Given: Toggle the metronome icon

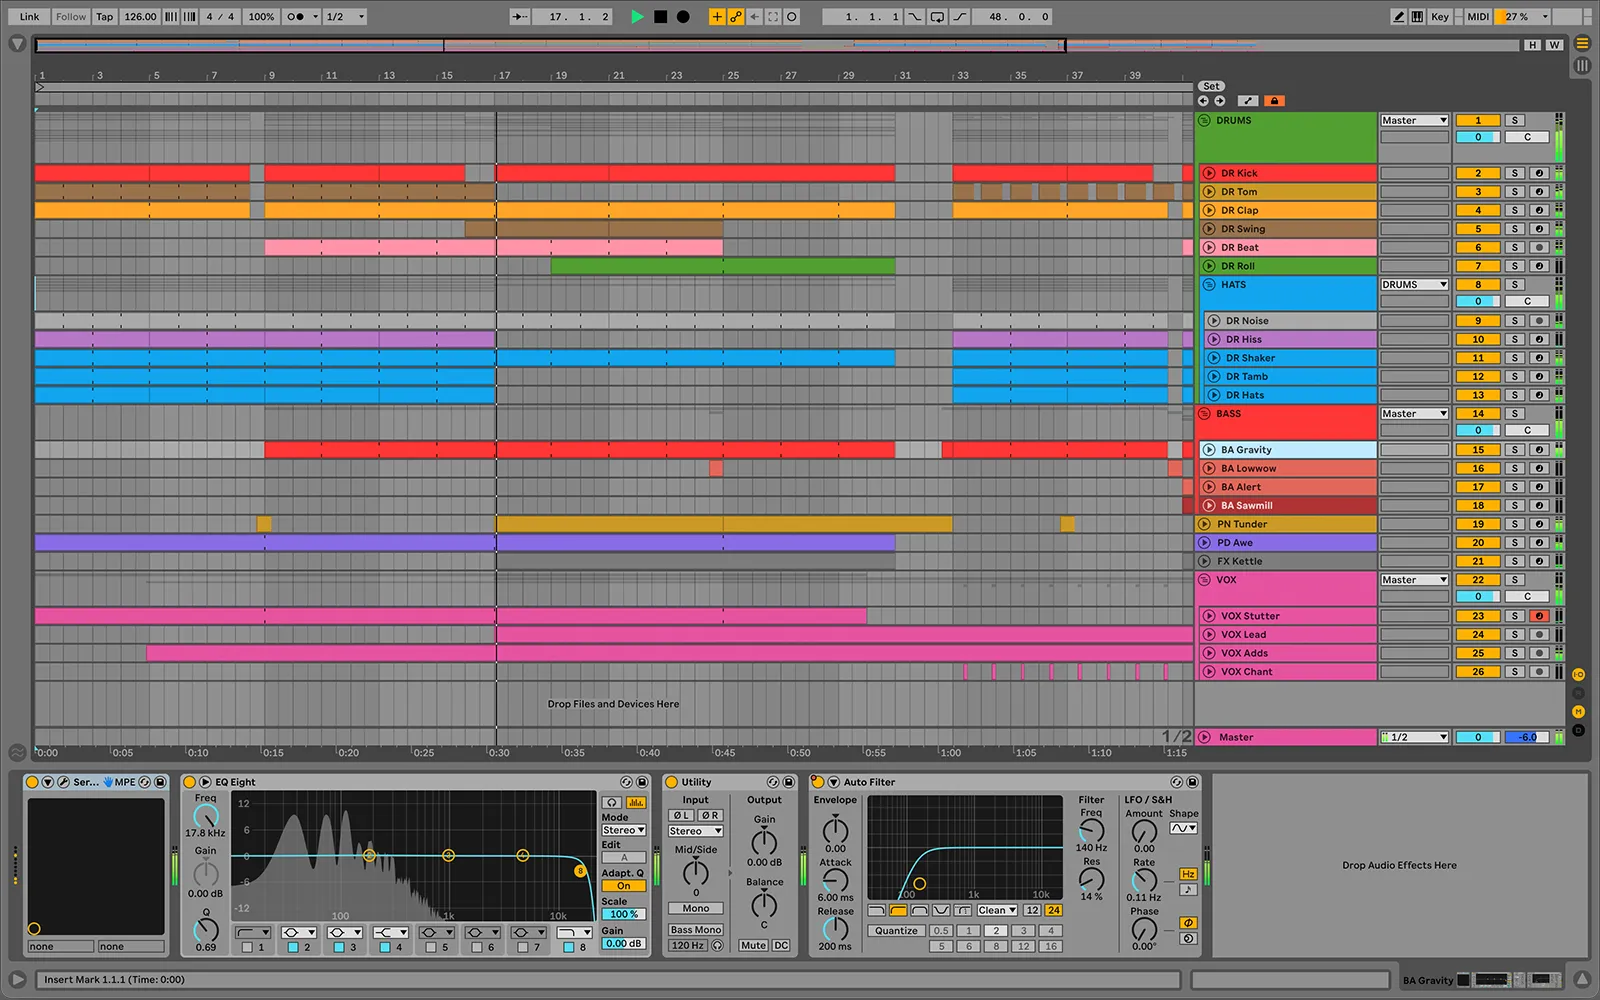Looking at the screenshot, I should [296, 17].
